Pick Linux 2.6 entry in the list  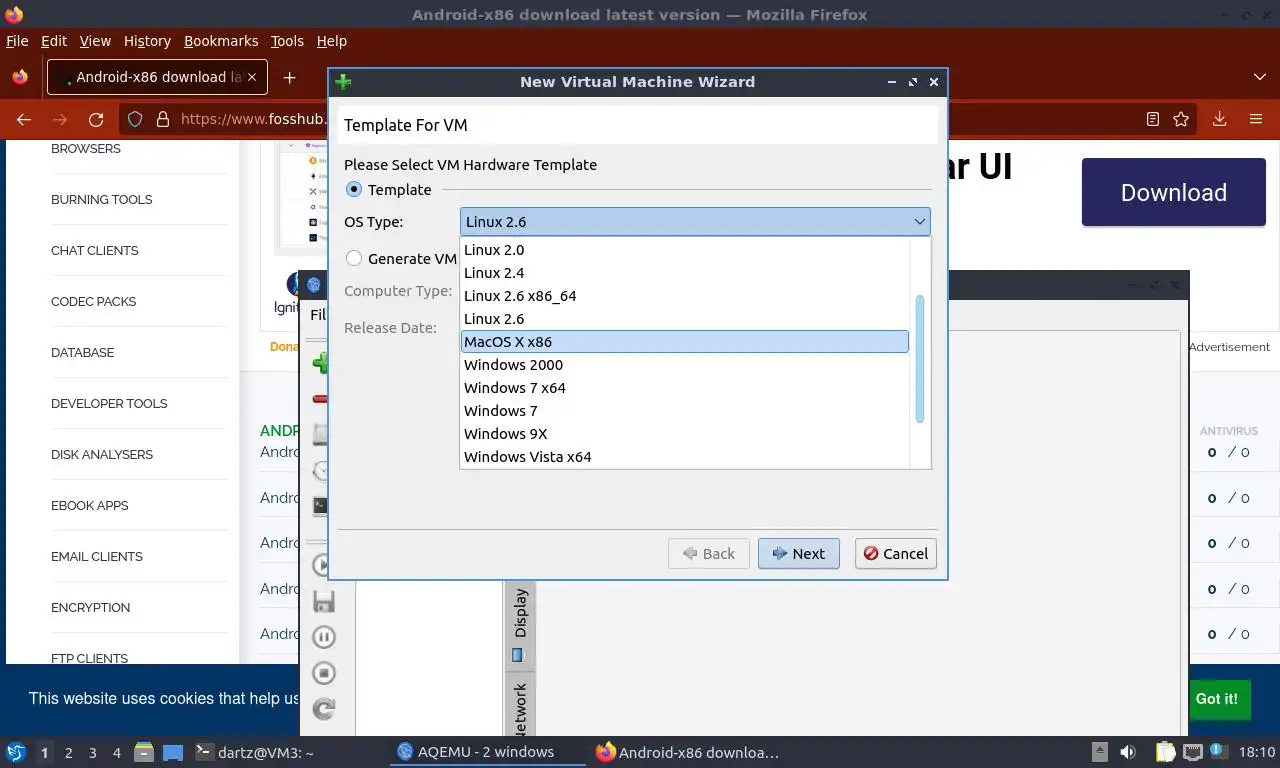[x=685, y=319]
